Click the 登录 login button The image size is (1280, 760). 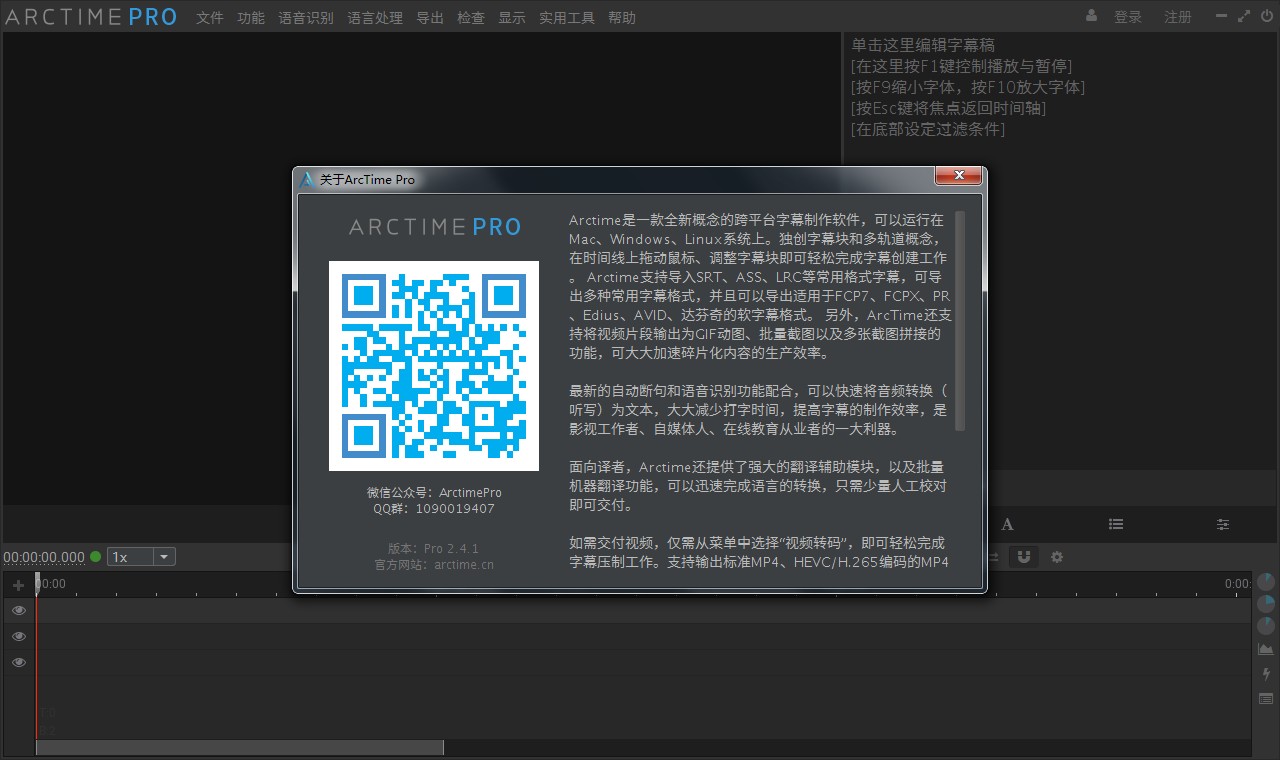(1128, 17)
